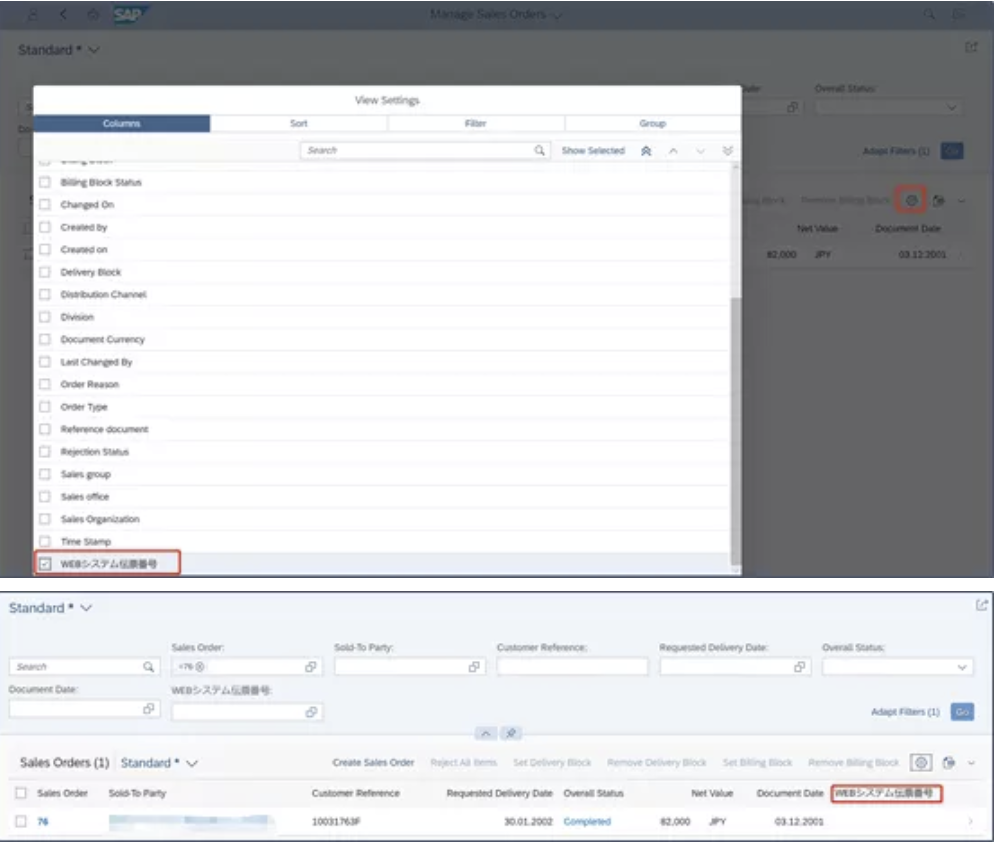Open Standard view dropdown beside Sales Orders (1)
The width and height of the screenshot is (1003, 842).
pos(159,763)
